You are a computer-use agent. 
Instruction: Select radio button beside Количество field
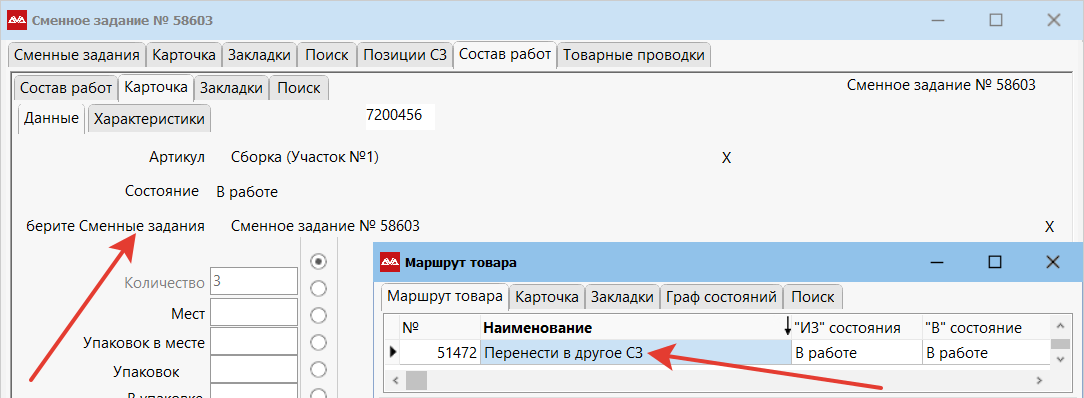pos(318,288)
